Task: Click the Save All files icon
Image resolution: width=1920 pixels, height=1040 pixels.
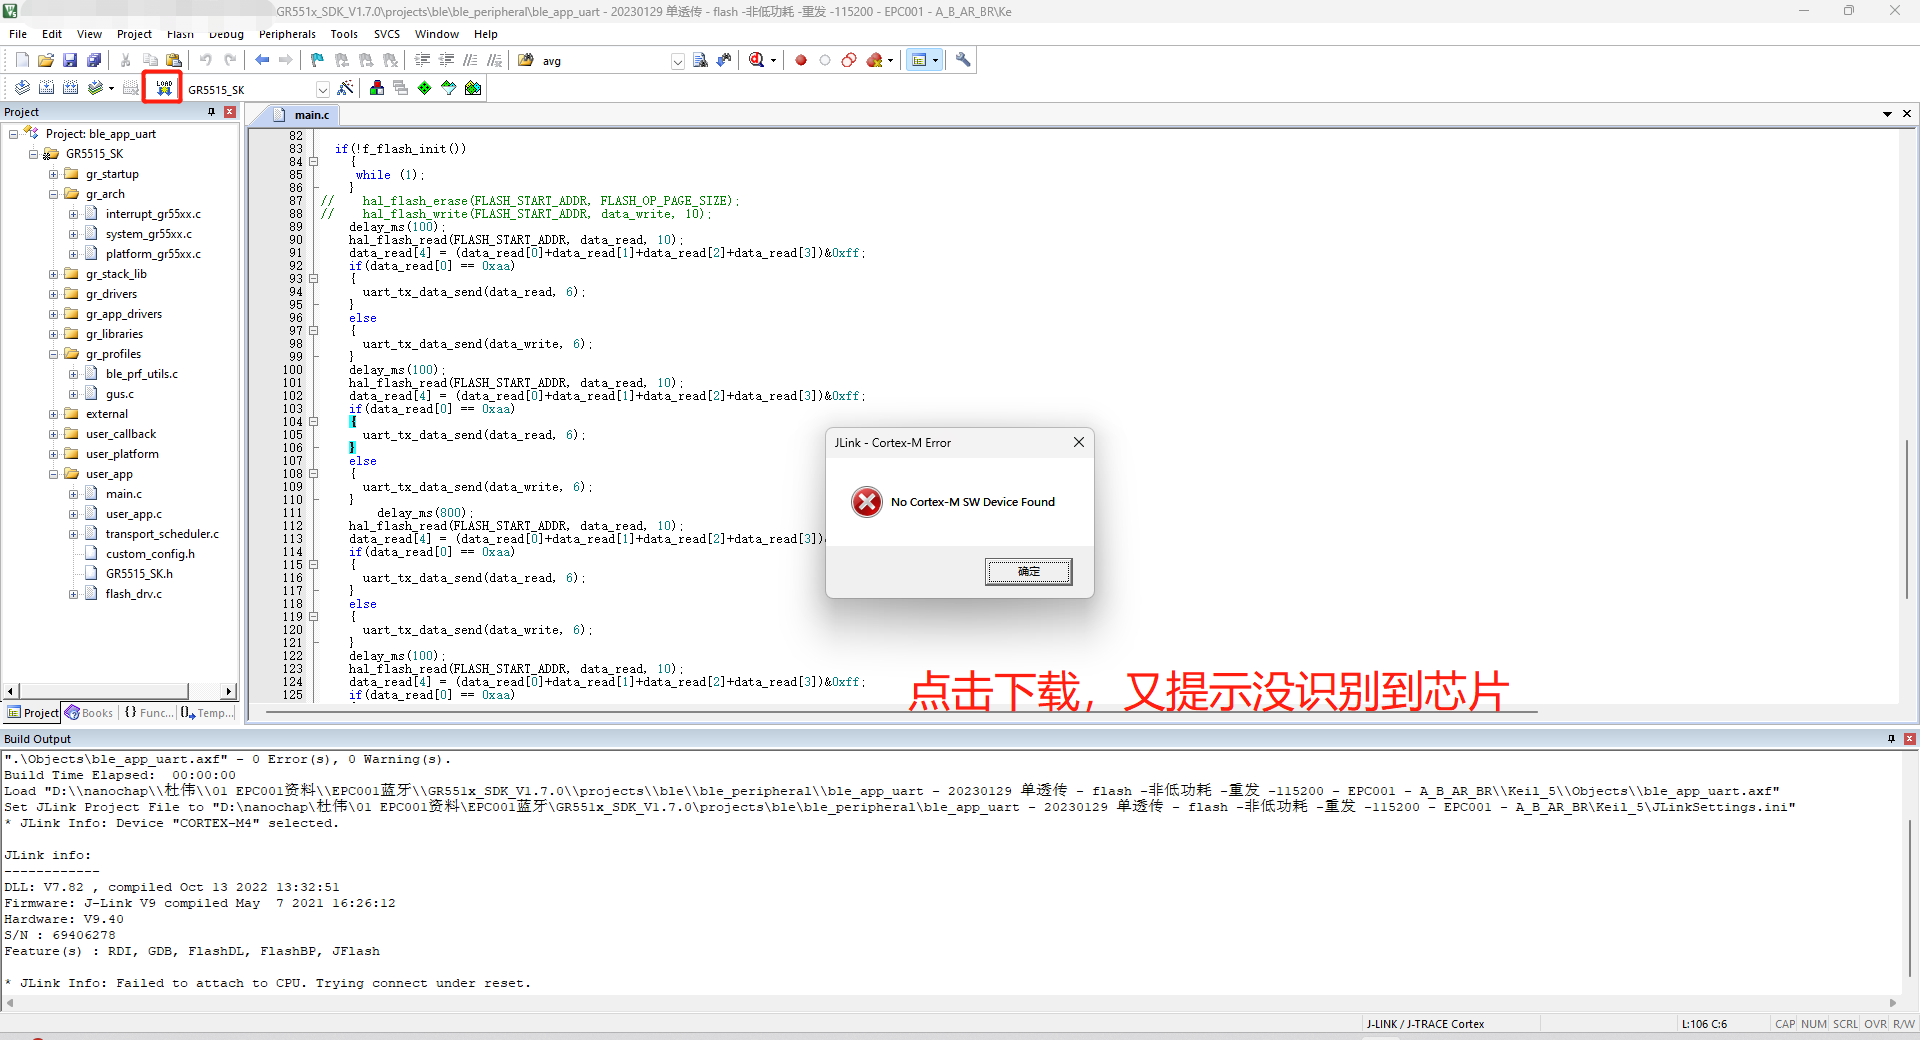Action: (94, 60)
